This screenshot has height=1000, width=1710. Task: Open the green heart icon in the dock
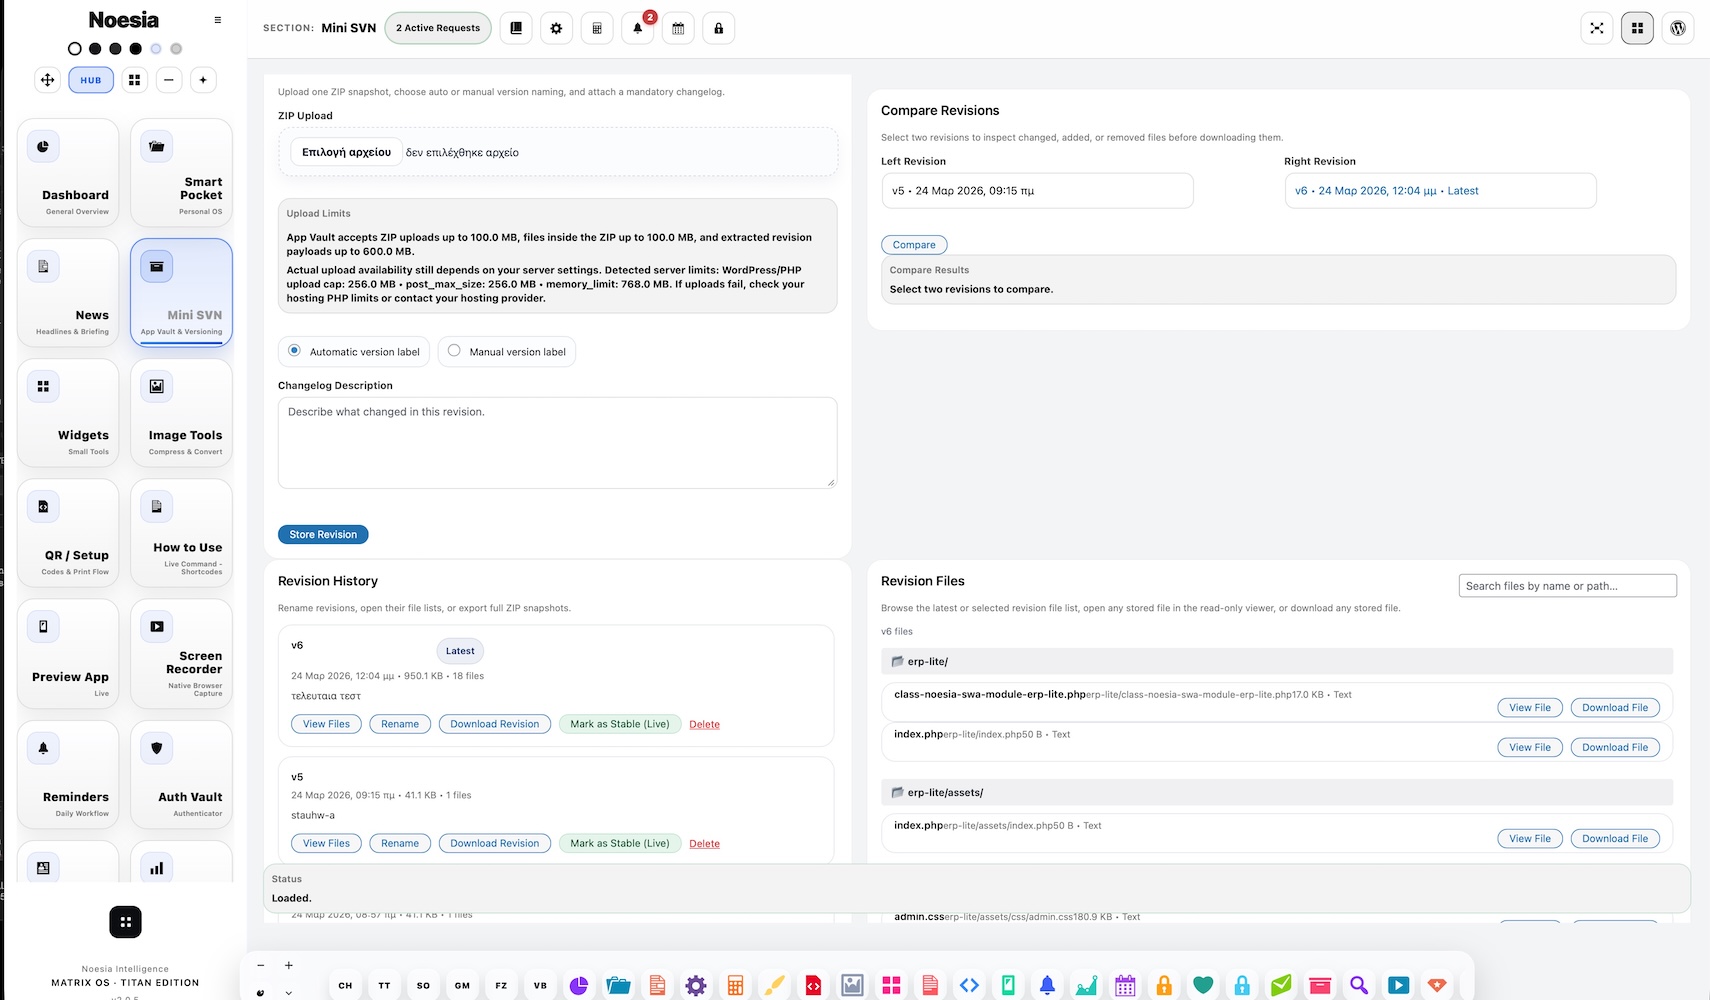1203,985
